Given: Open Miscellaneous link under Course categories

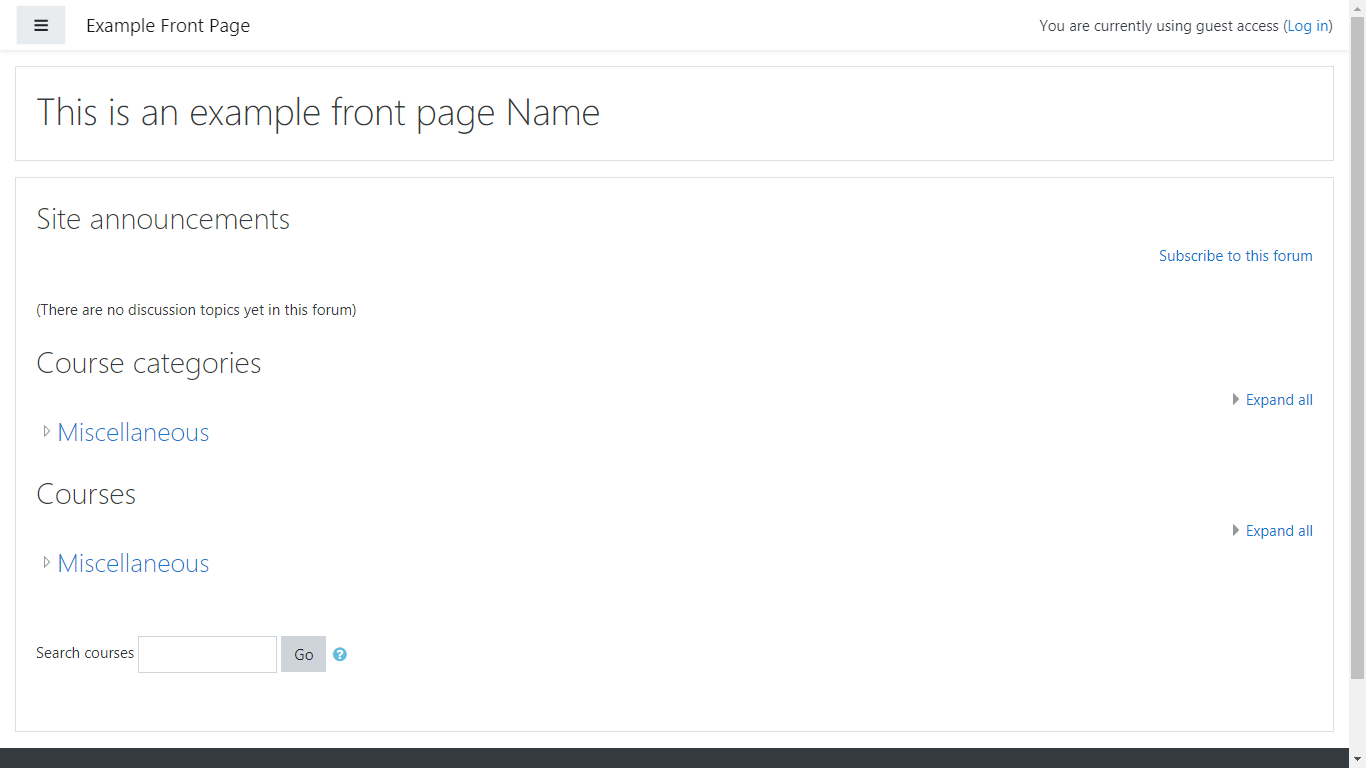Looking at the screenshot, I should (x=133, y=432).
